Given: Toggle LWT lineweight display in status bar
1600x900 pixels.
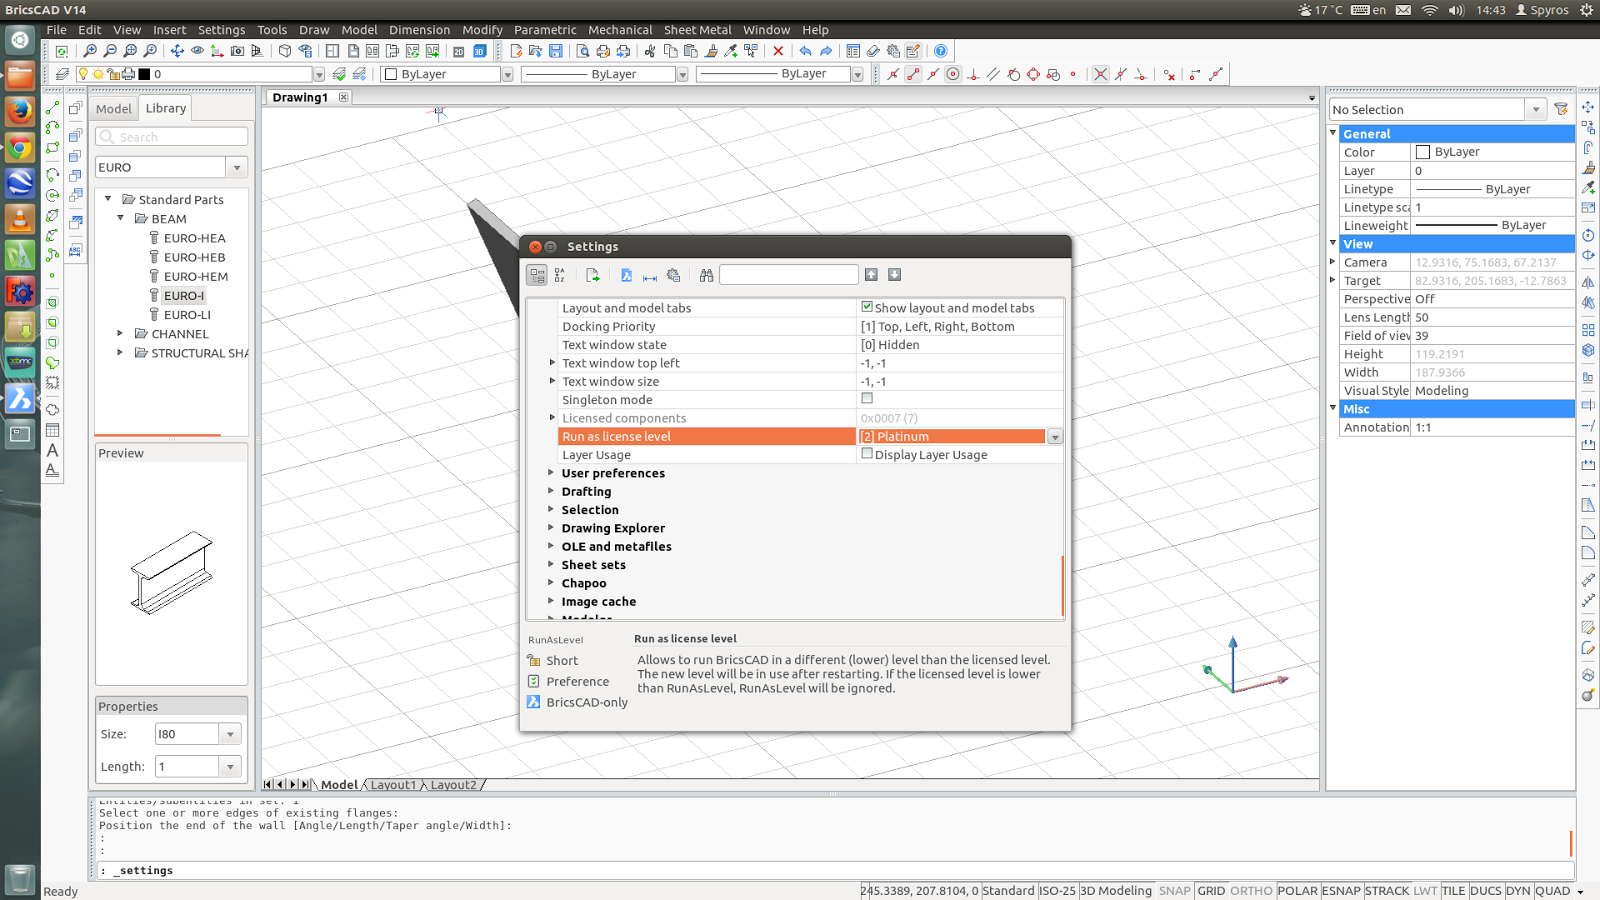Looking at the screenshot, I should pyautogui.click(x=1426, y=891).
